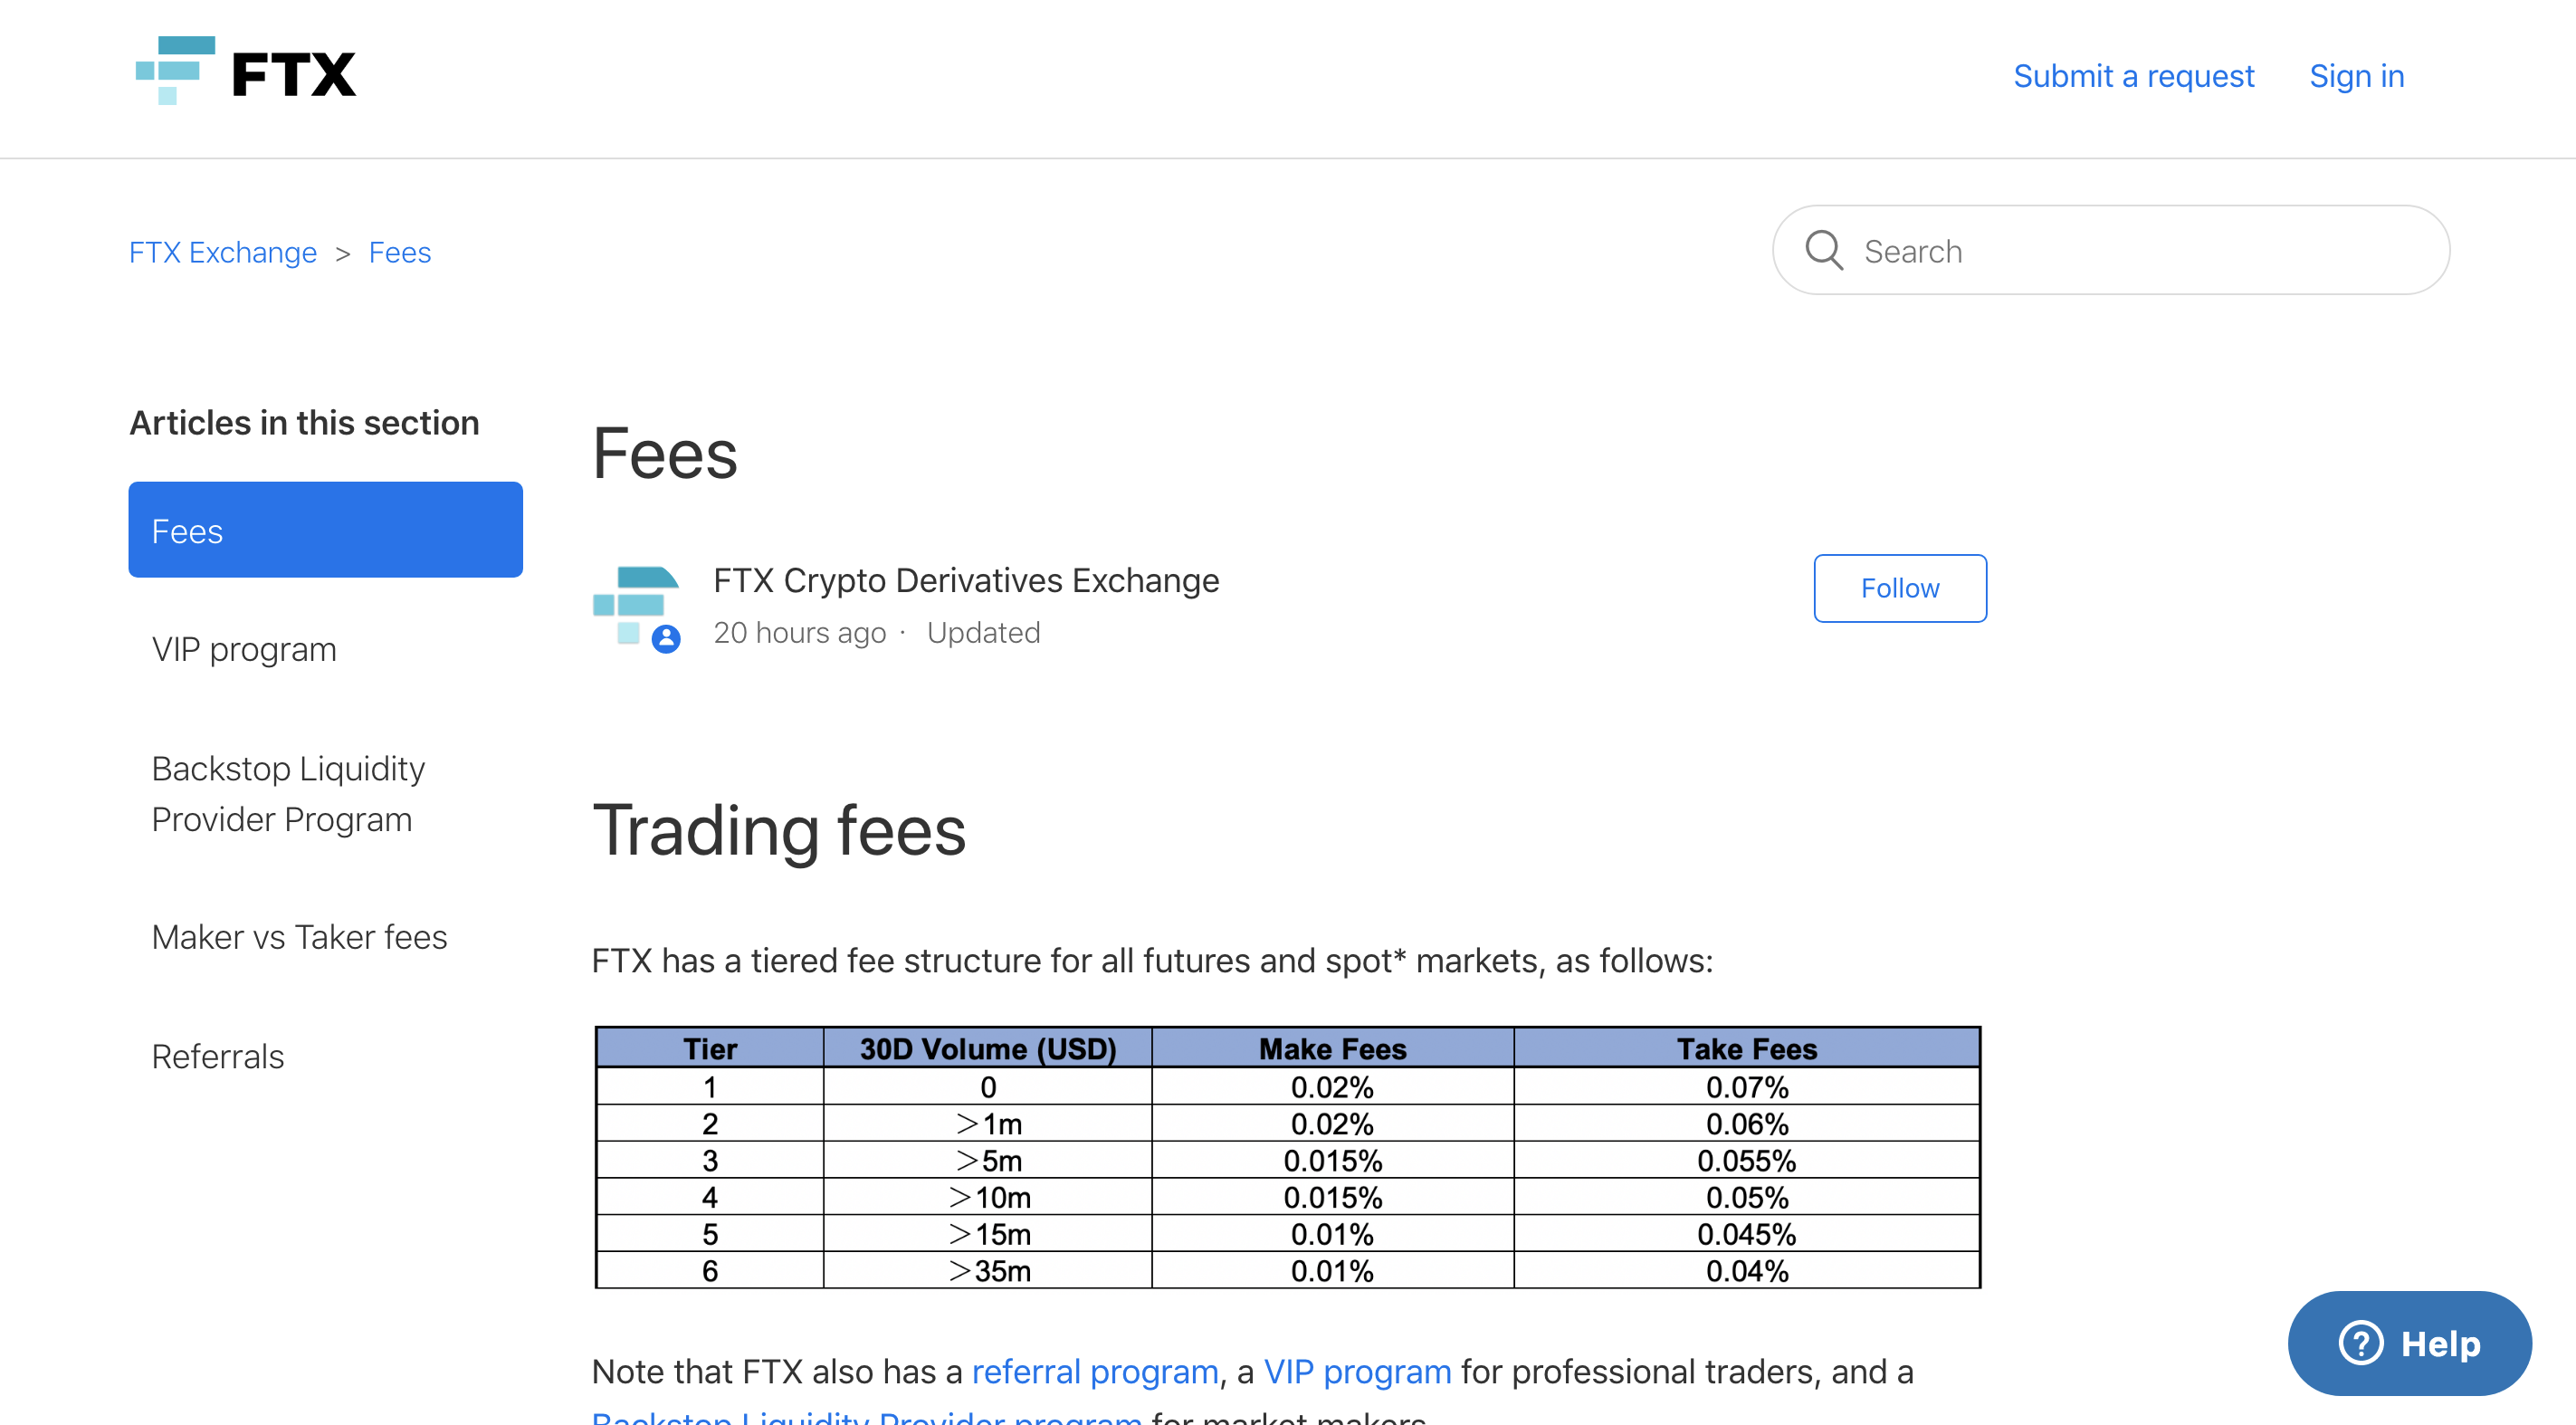The image size is (2576, 1425).
Task: Follow this Fees article
Action: (x=1899, y=588)
